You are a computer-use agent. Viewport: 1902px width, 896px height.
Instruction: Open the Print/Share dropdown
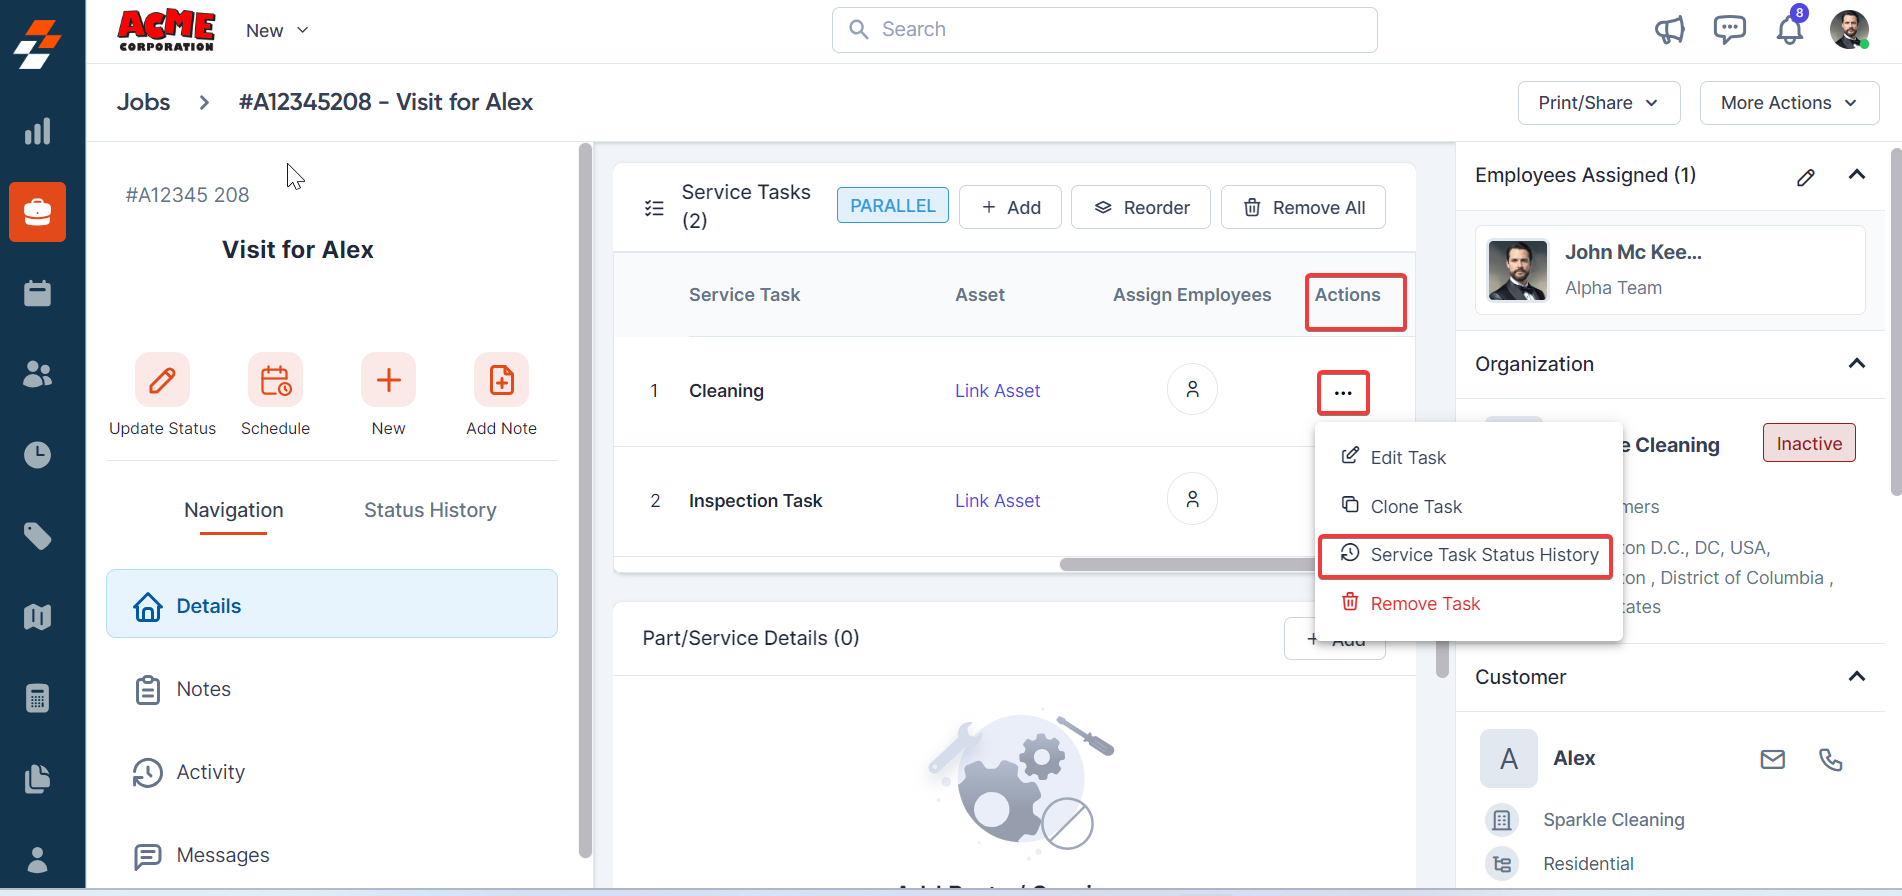coord(1598,103)
